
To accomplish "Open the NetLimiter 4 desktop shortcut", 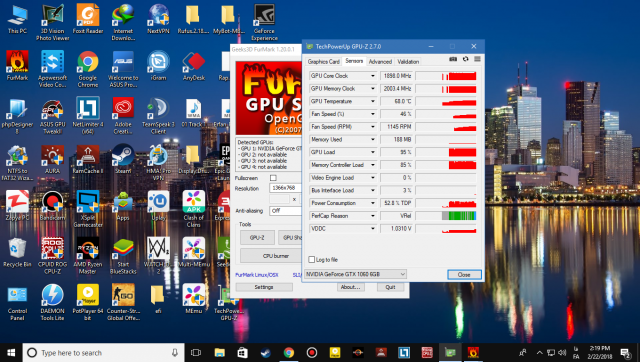I will click(x=88, y=116).
